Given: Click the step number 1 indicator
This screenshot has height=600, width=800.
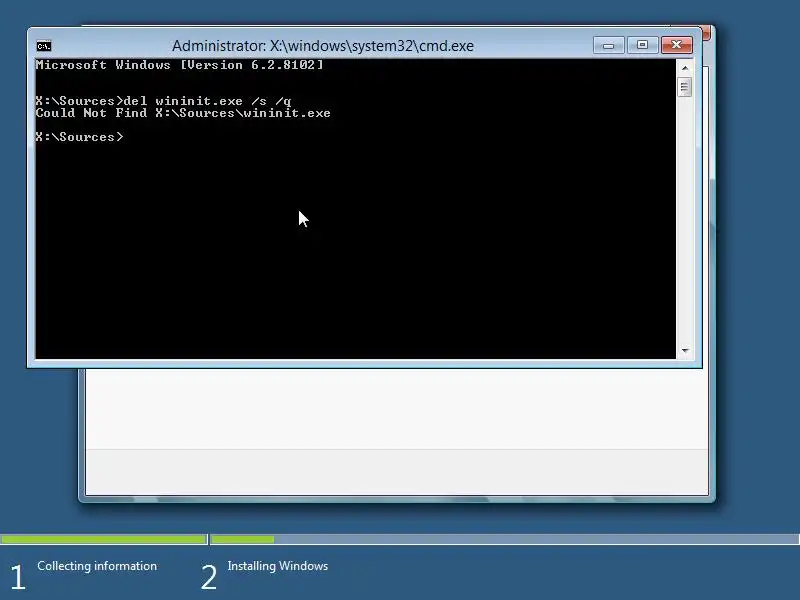Looking at the screenshot, I should tap(18, 578).
